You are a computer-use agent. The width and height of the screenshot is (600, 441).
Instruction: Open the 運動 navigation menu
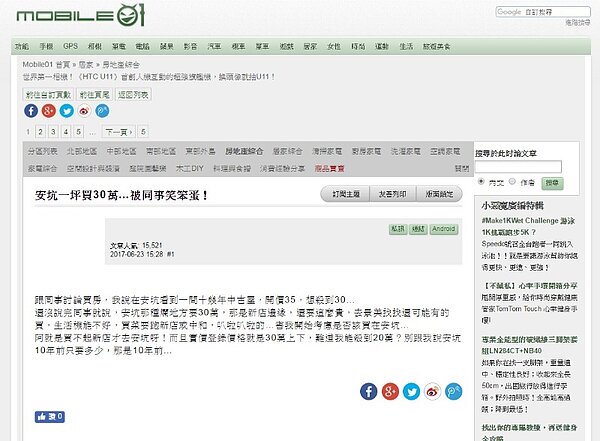382,46
